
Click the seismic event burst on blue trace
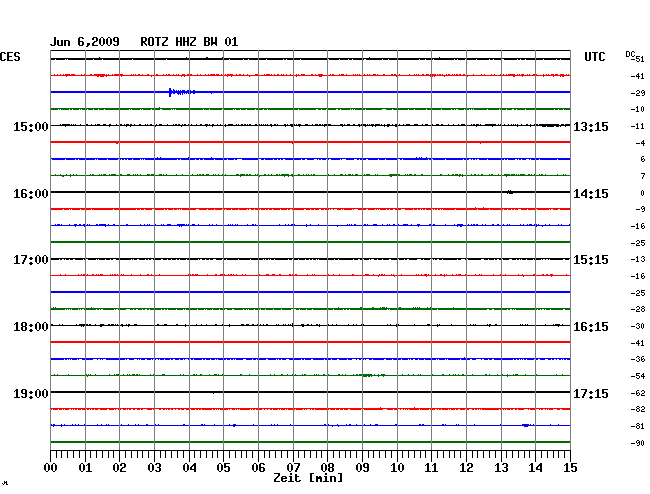182,92
